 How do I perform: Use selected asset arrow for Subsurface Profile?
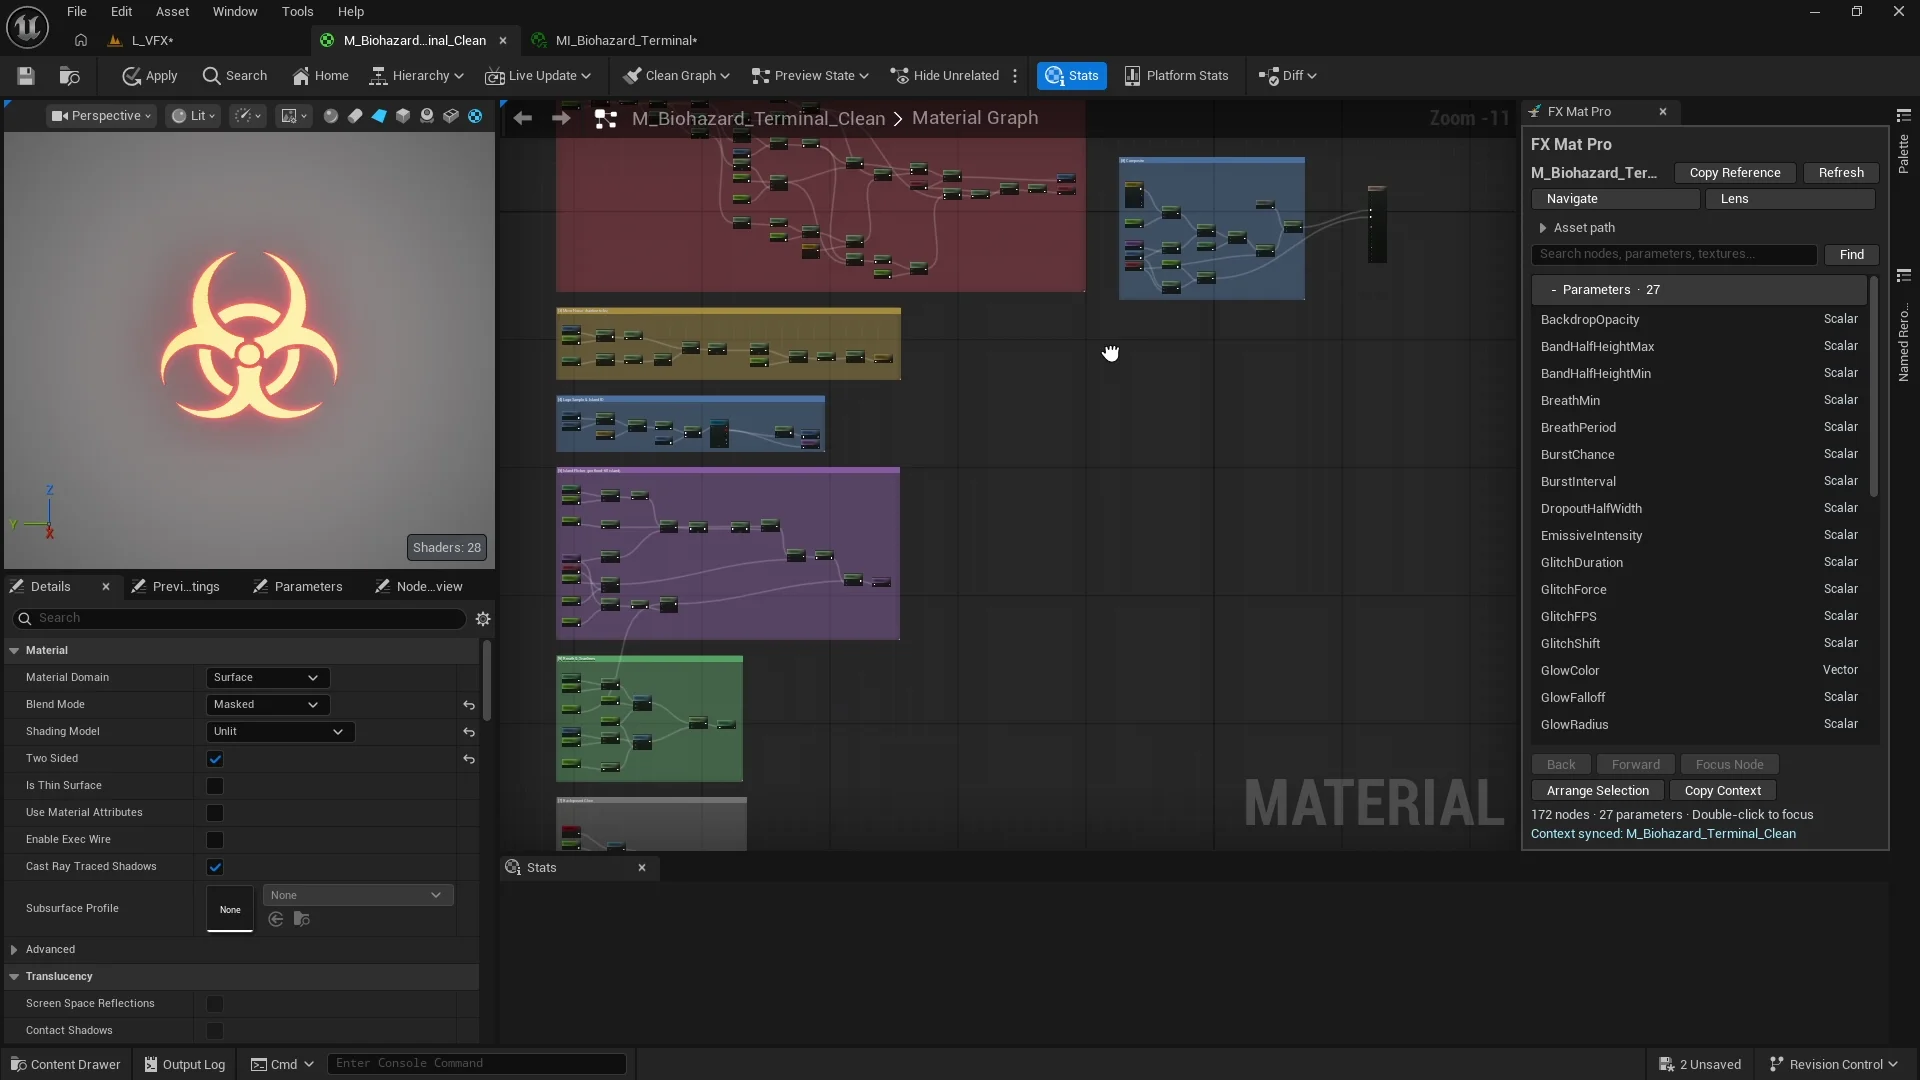pyautogui.click(x=276, y=919)
